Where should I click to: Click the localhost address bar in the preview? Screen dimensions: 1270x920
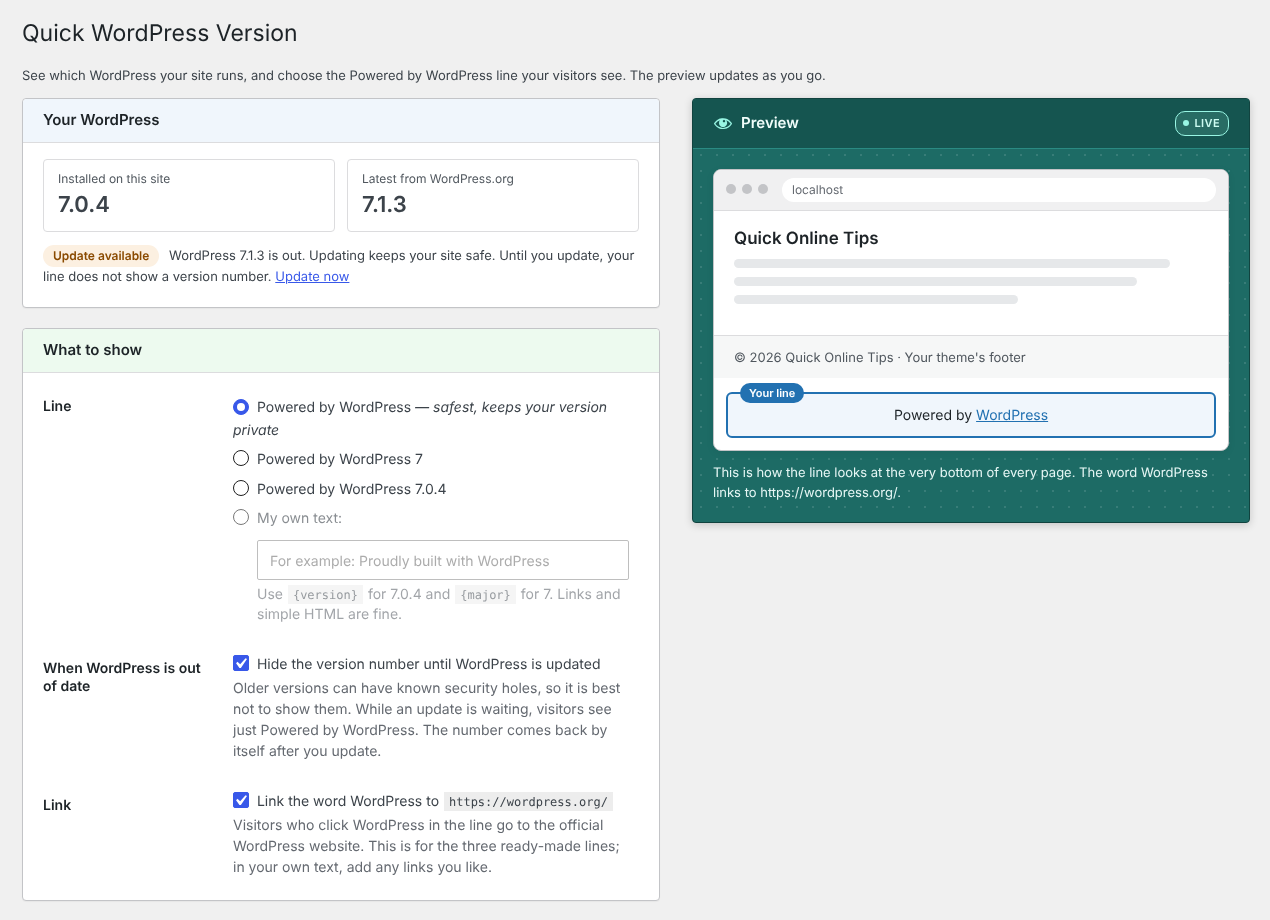999,190
